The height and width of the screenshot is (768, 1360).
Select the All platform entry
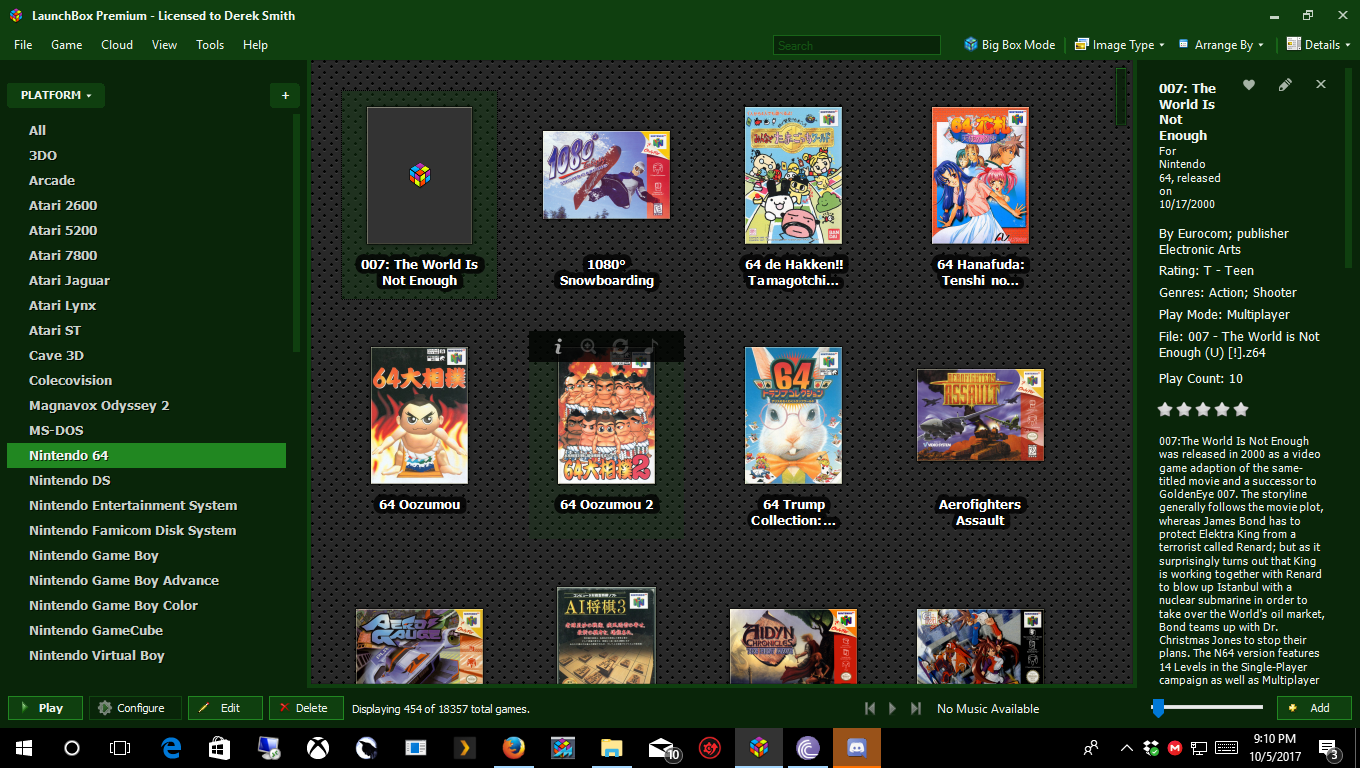[x=37, y=130]
